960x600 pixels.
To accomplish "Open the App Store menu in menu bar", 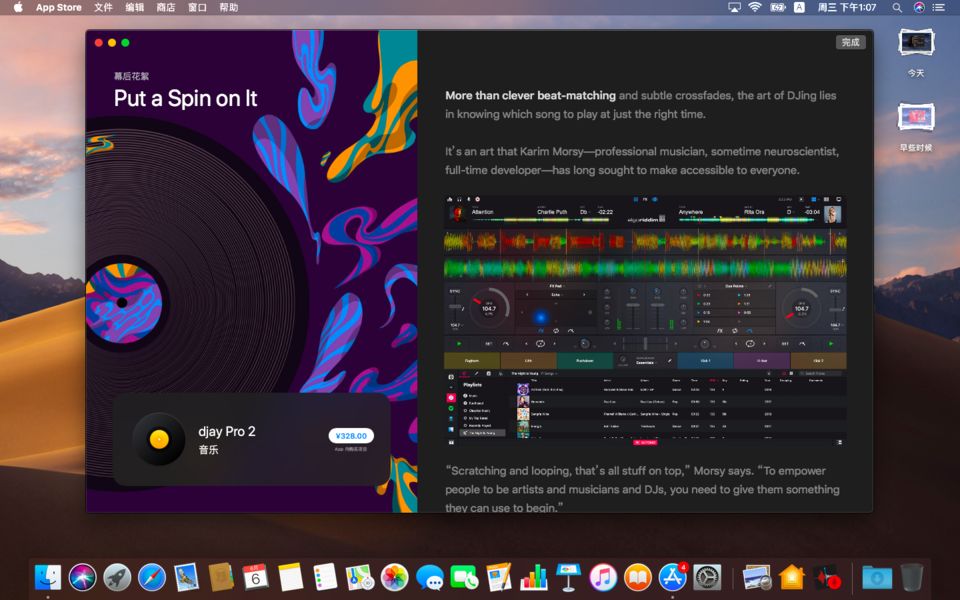I will point(58,7).
